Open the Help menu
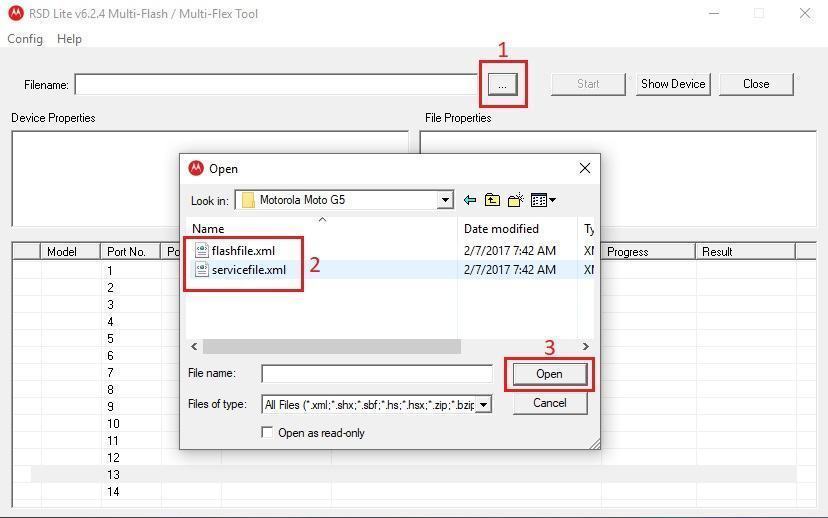This screenshot has width=828, height=518. click(x=69, y=39)
